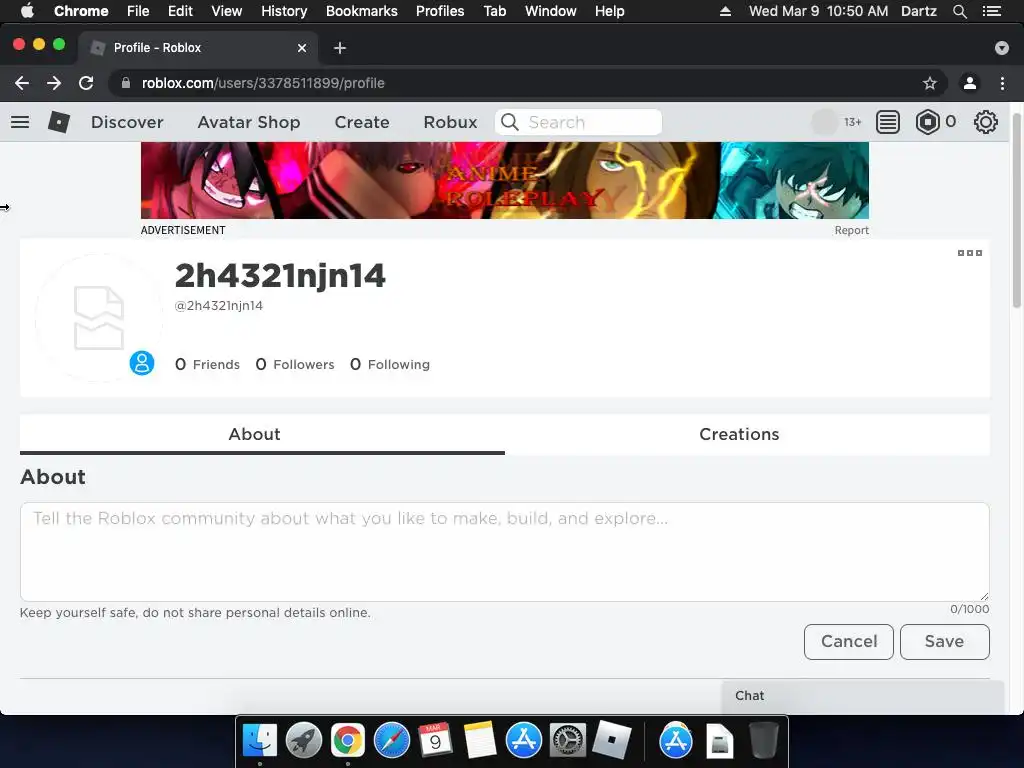Viewport: 1024px width, 768px height.
Task: Open the Avatar Shop page
Action: (249, 122)
